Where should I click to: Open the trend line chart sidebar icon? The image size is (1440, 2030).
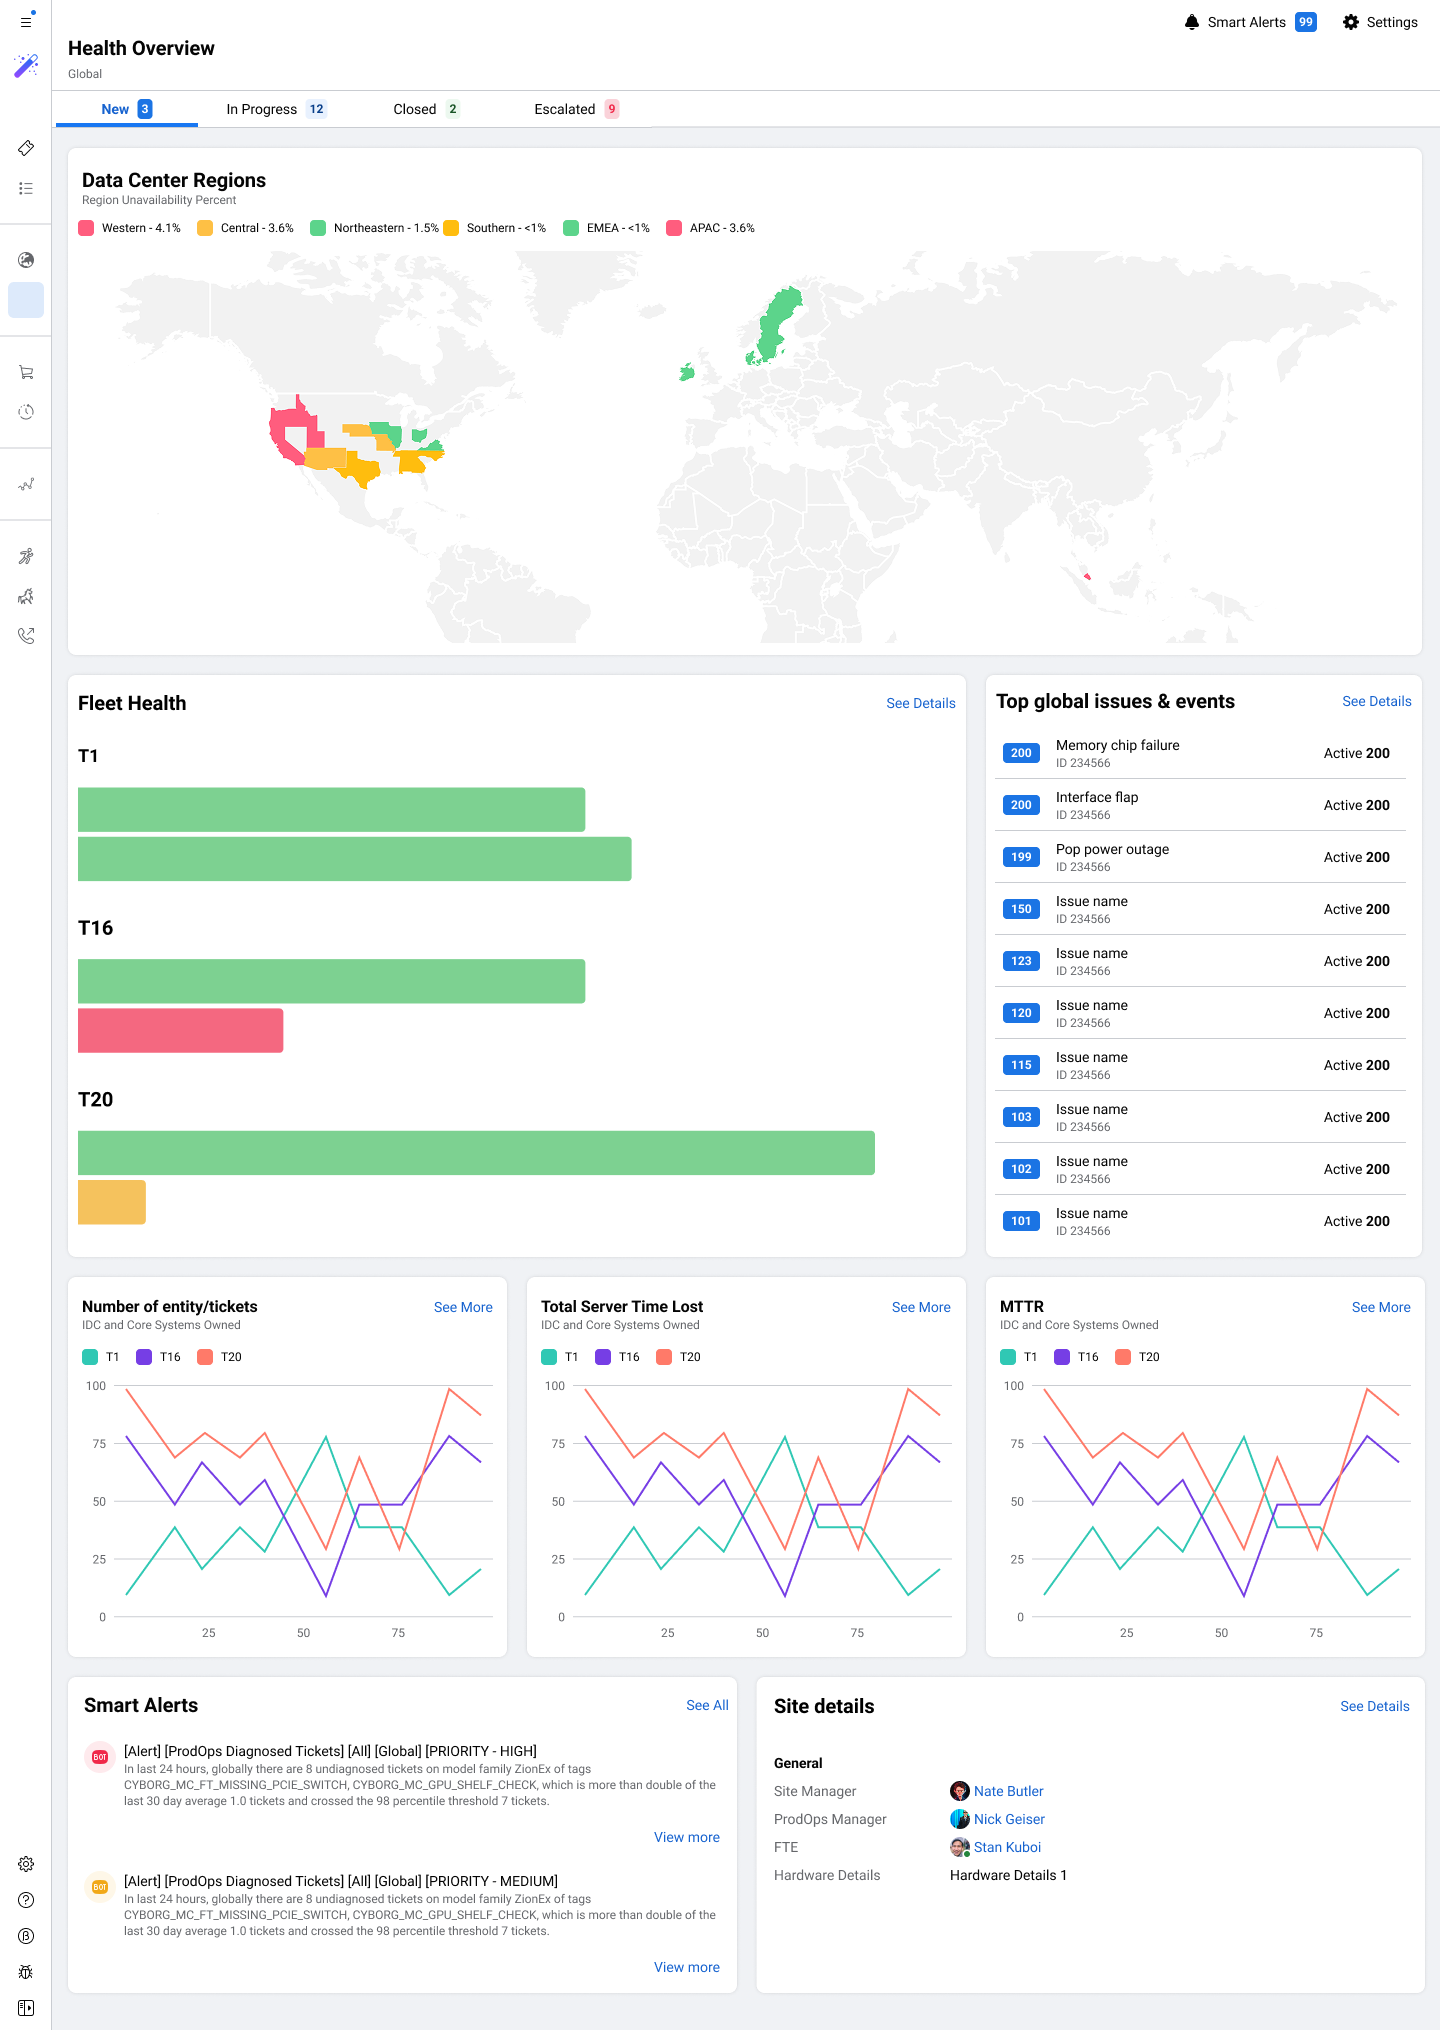26,484
